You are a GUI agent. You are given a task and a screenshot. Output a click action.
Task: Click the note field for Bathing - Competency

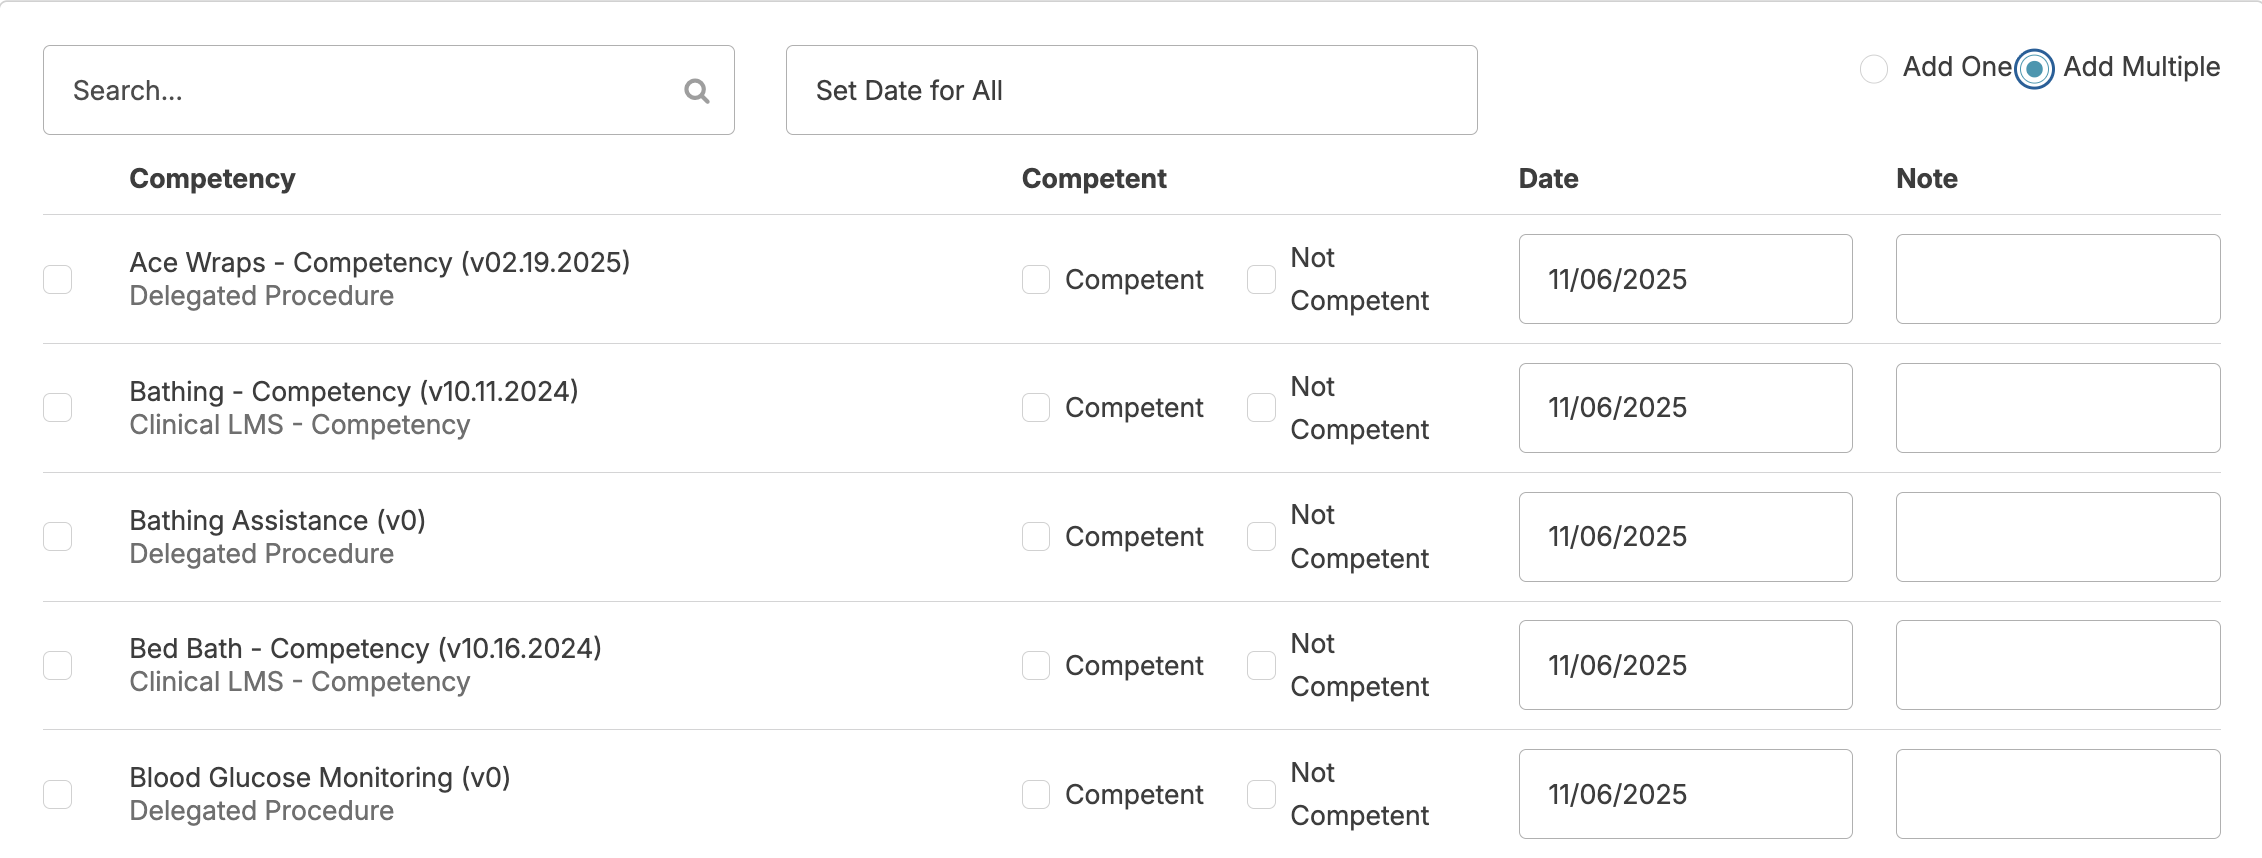coord(2057,408)
